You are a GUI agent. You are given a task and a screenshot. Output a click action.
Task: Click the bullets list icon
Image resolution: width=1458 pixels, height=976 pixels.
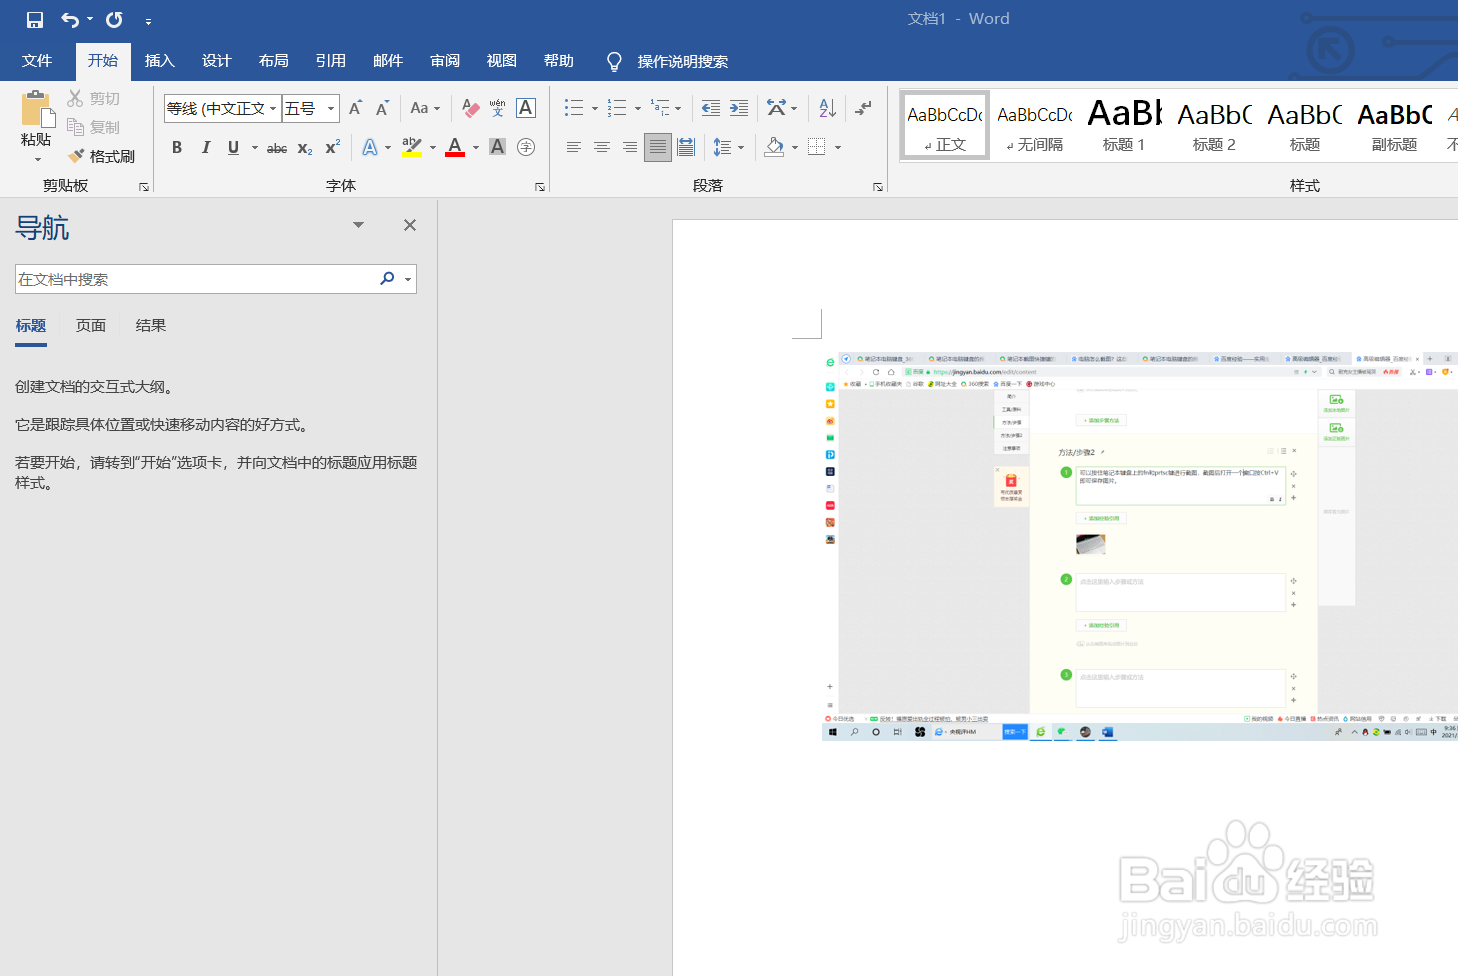(x=573, y=108)
